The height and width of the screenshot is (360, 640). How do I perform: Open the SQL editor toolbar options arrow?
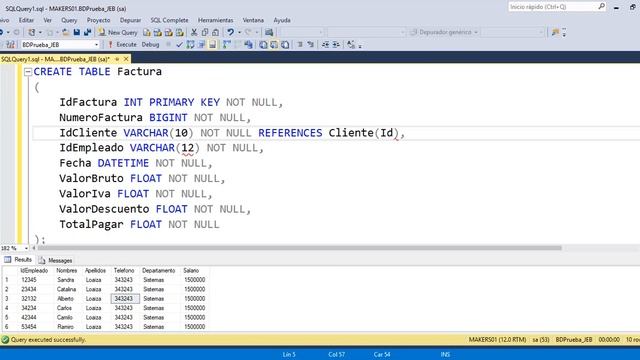(360, 45)
